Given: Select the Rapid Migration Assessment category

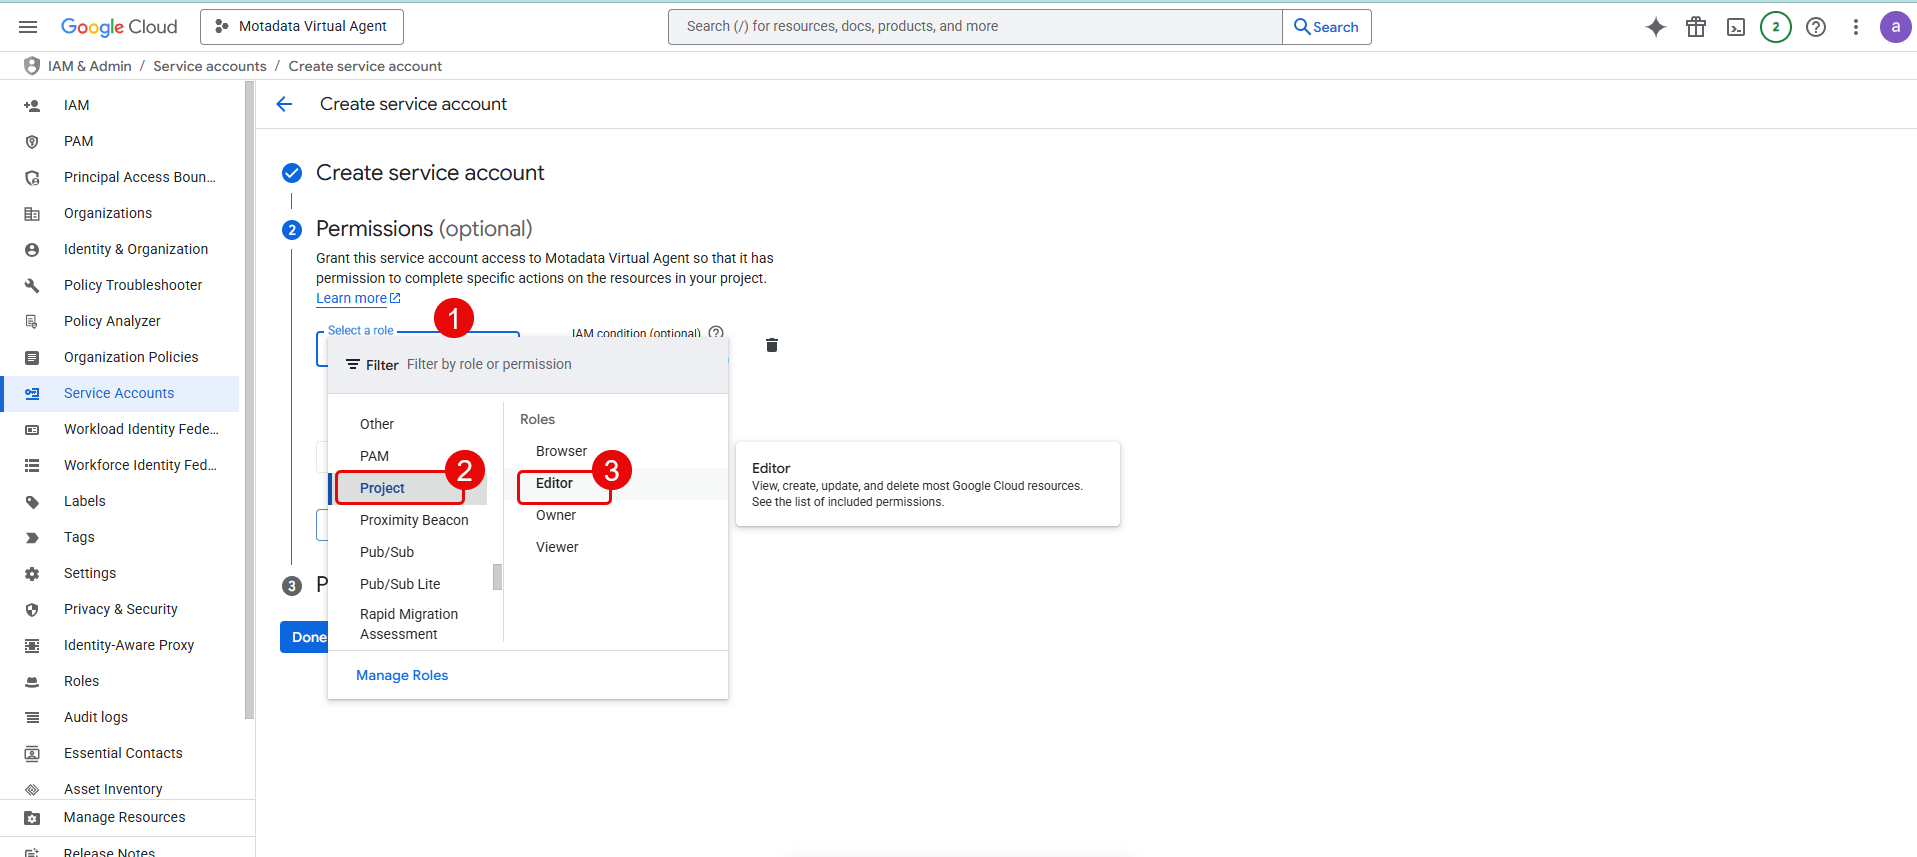Looking at the screenshot, I should point(409,624).
